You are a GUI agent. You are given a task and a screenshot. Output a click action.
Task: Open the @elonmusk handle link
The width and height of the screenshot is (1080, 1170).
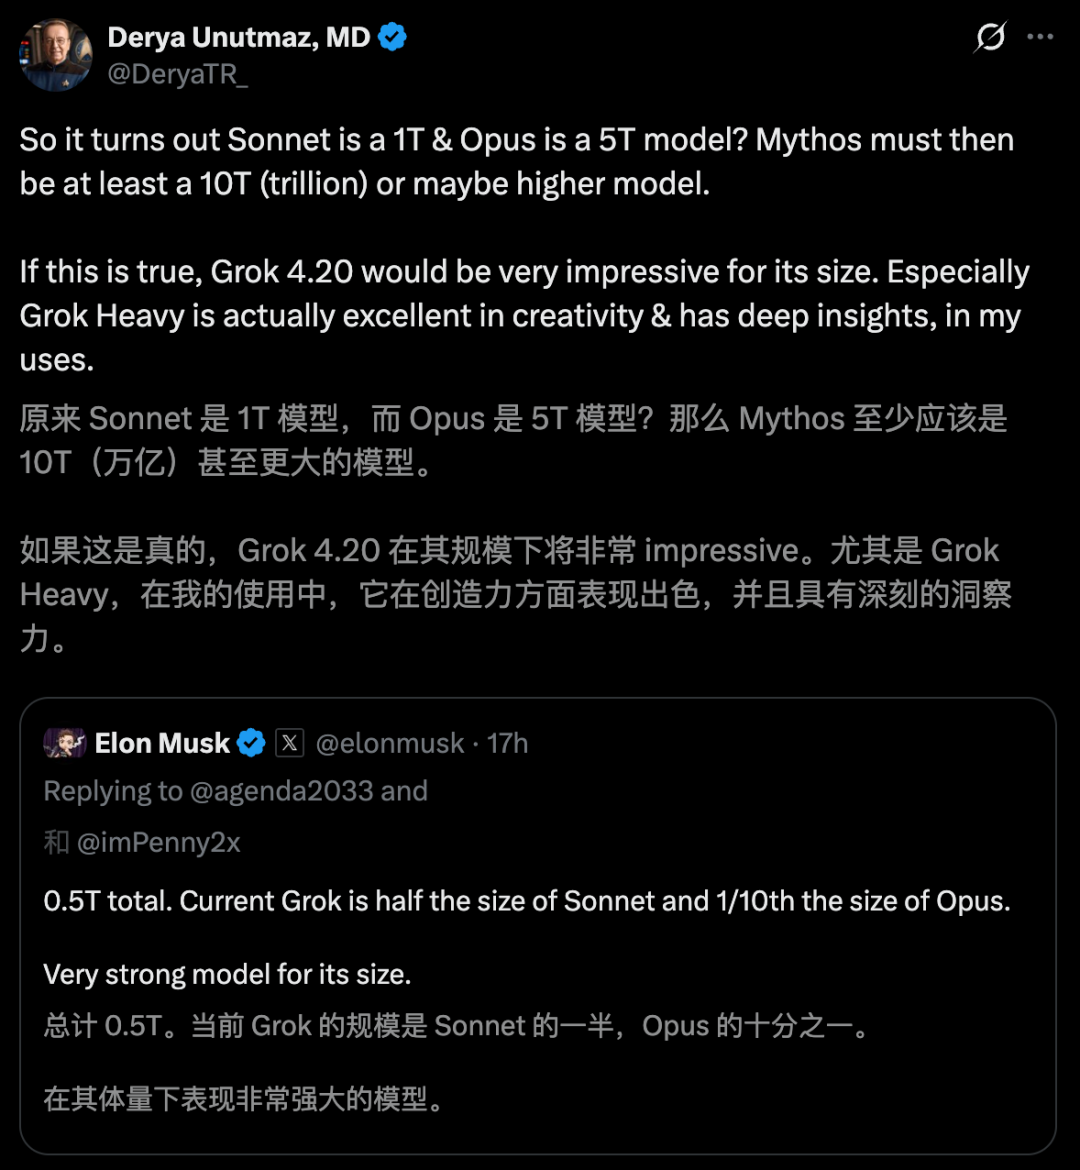390,743
